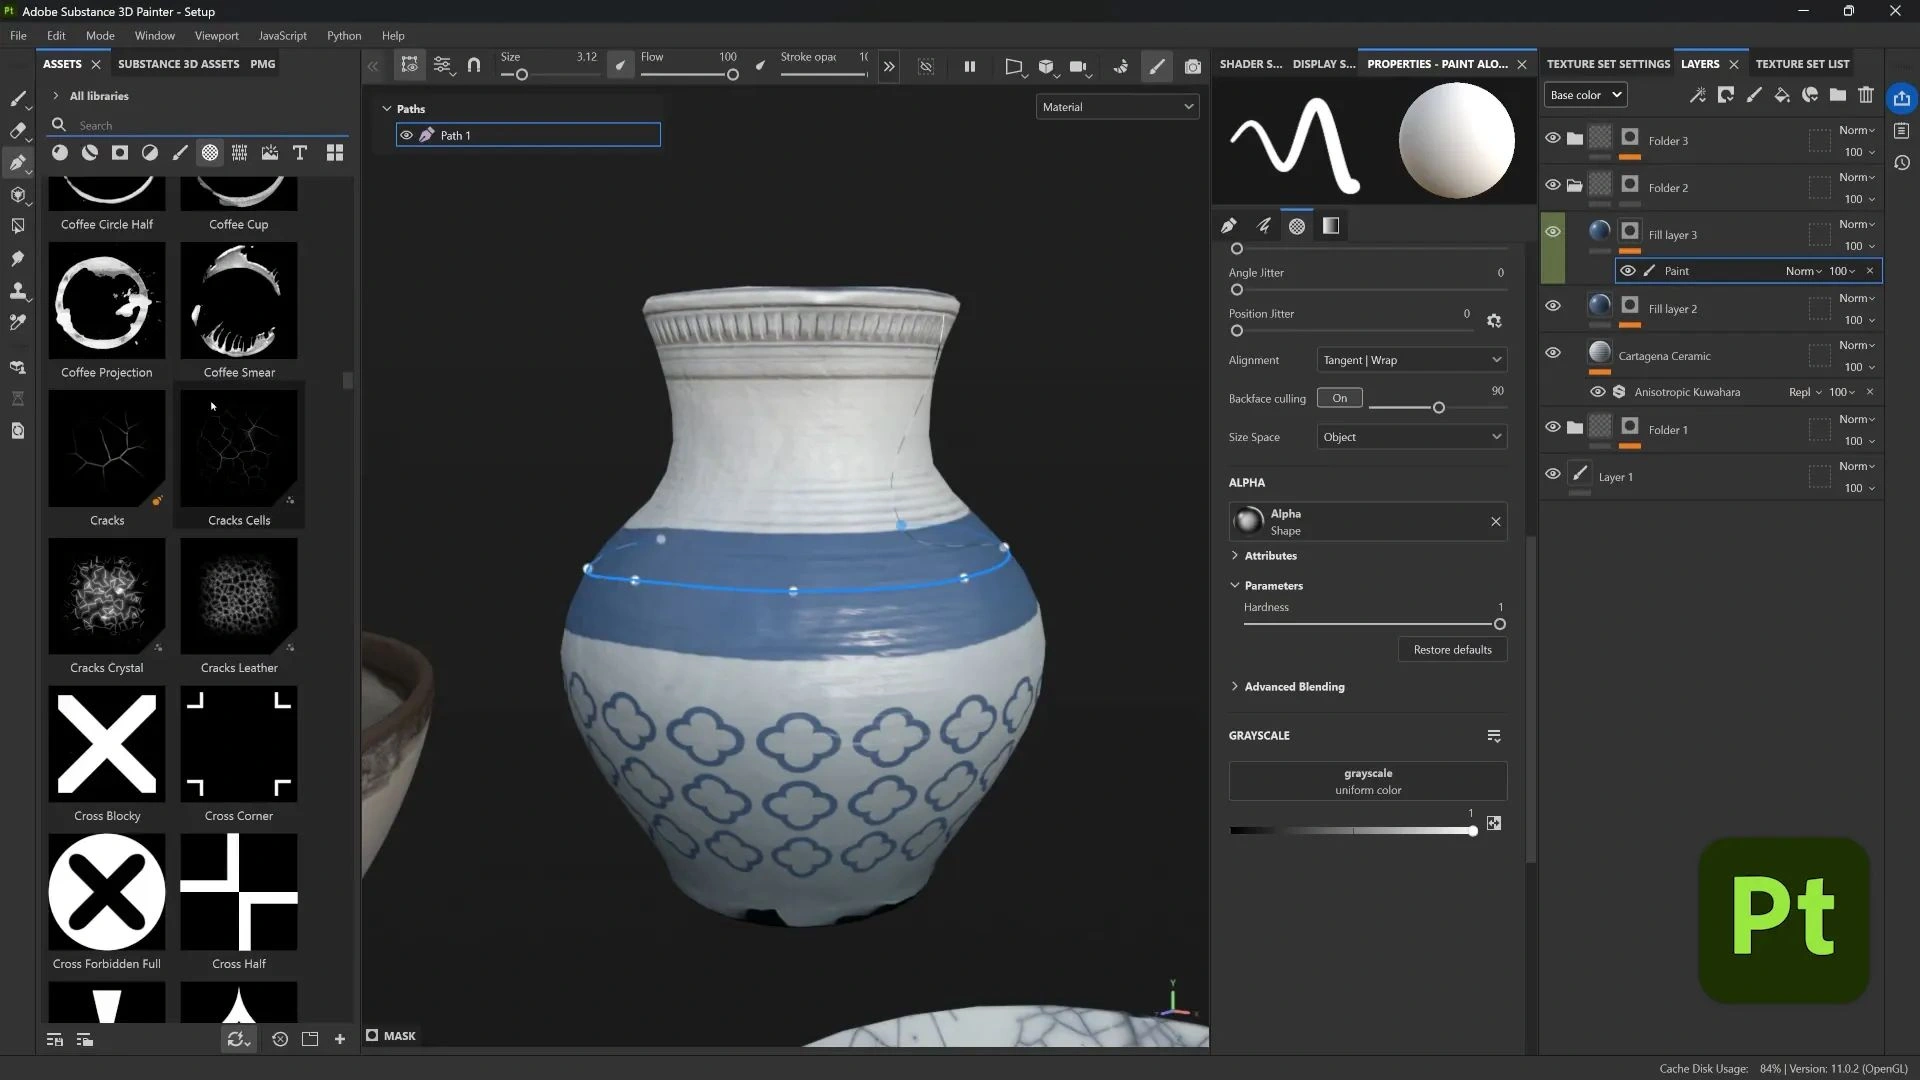Collapse the Paths tree section
The image size is (1920, 1080).
(387, 109)
